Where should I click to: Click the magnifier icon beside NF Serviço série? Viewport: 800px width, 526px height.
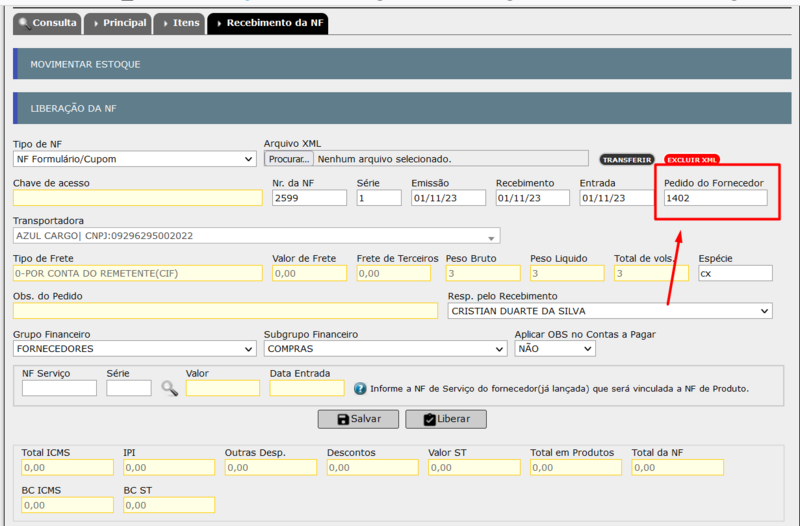[x=170, y=388]
